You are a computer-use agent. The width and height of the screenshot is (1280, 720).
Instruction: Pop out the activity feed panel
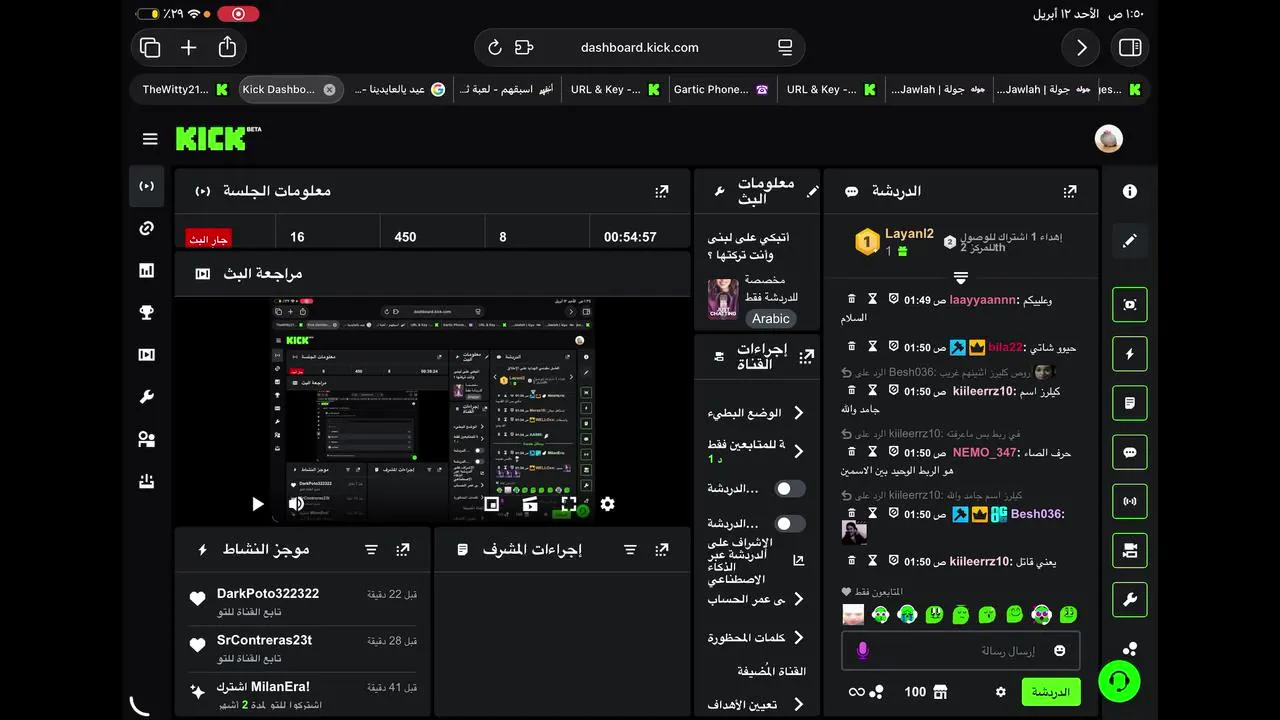tap(402, 550)
